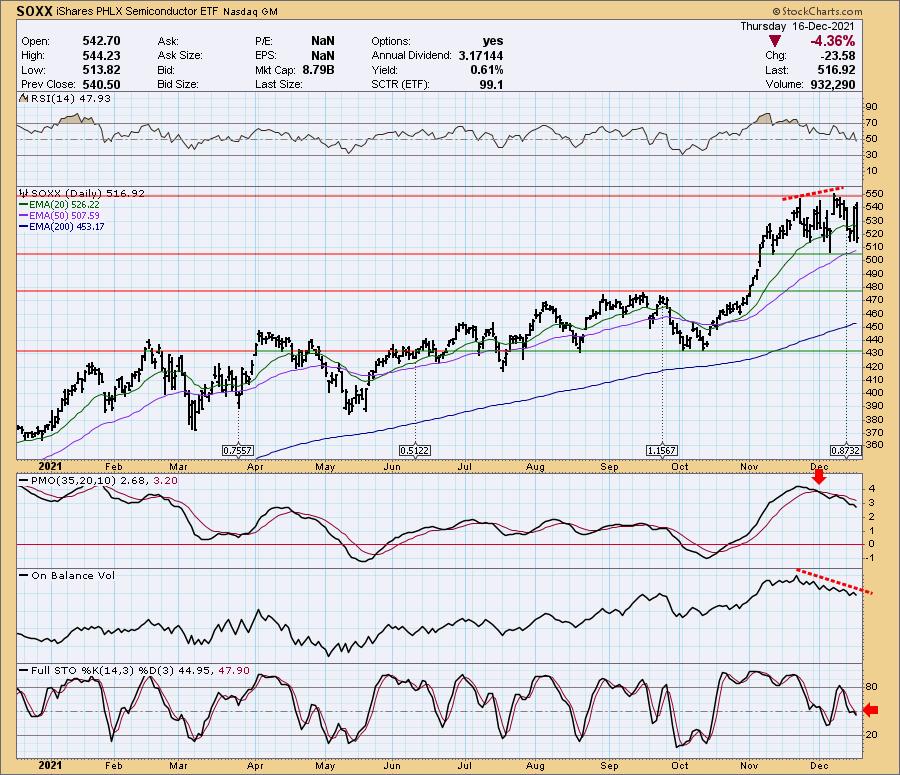
Task: Click the On Balance Vol label
Action: tap(73, 575)
